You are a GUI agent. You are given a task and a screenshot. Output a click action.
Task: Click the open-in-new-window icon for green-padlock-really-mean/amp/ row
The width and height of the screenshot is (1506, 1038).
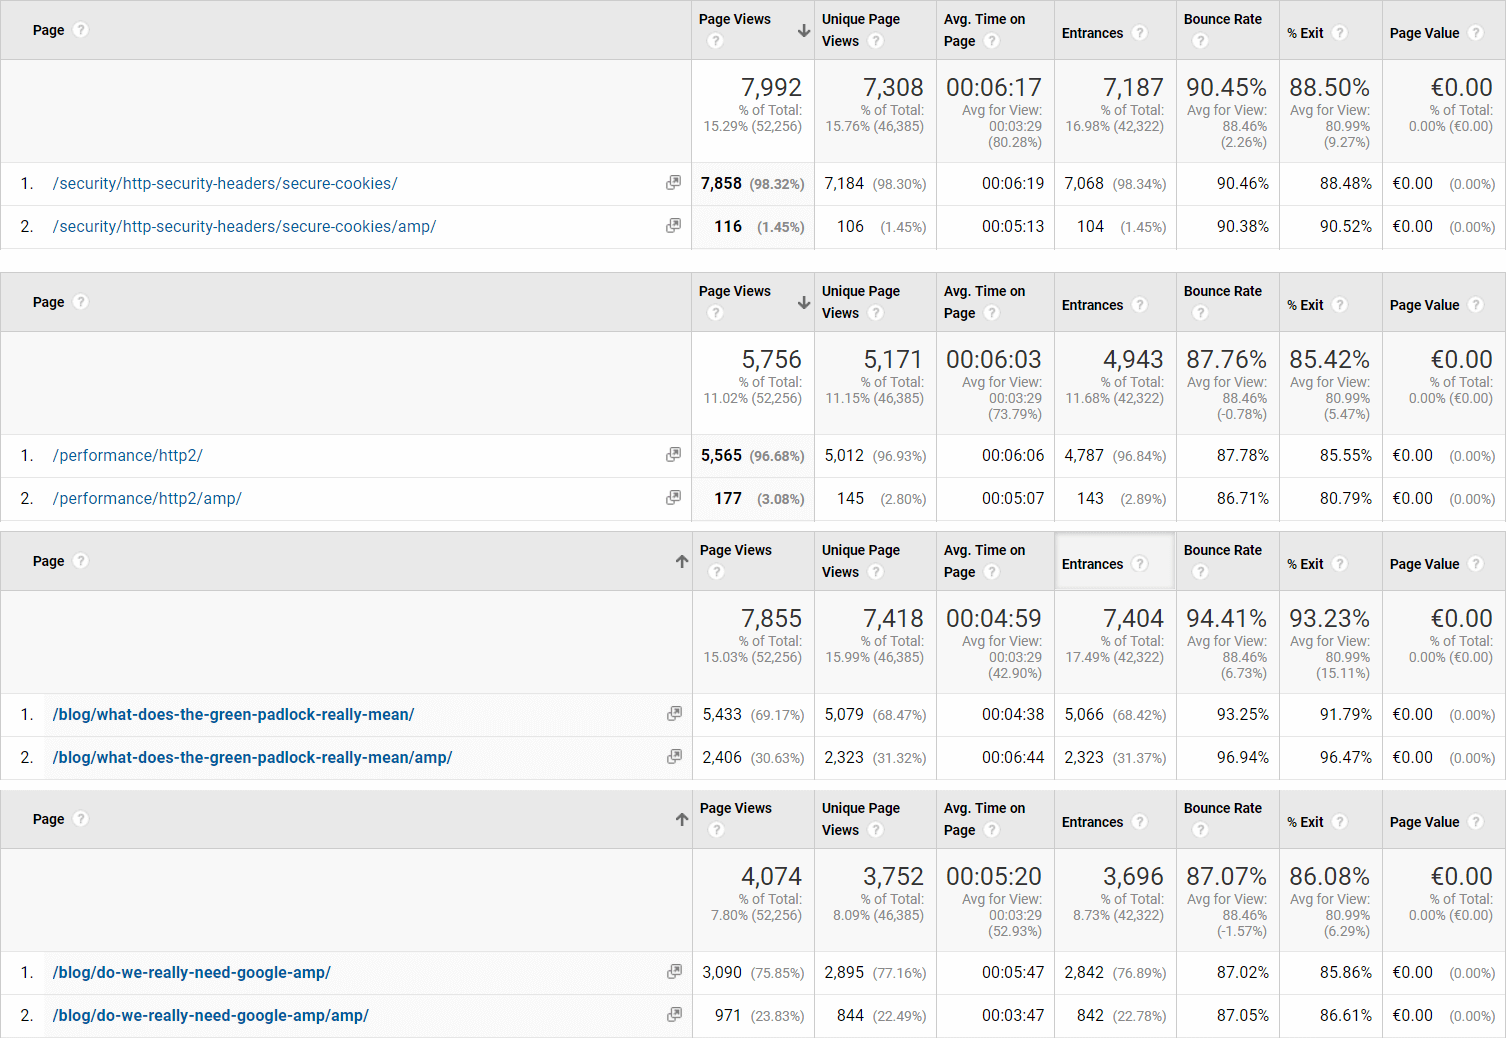coord(674,757)
